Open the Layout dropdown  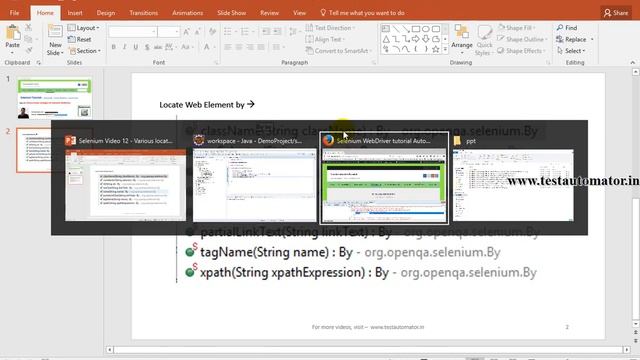tap(84, 28)
